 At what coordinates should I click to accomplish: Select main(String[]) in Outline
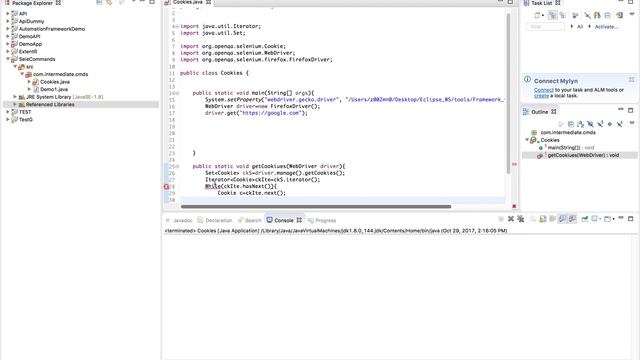[x=571, y=148]
